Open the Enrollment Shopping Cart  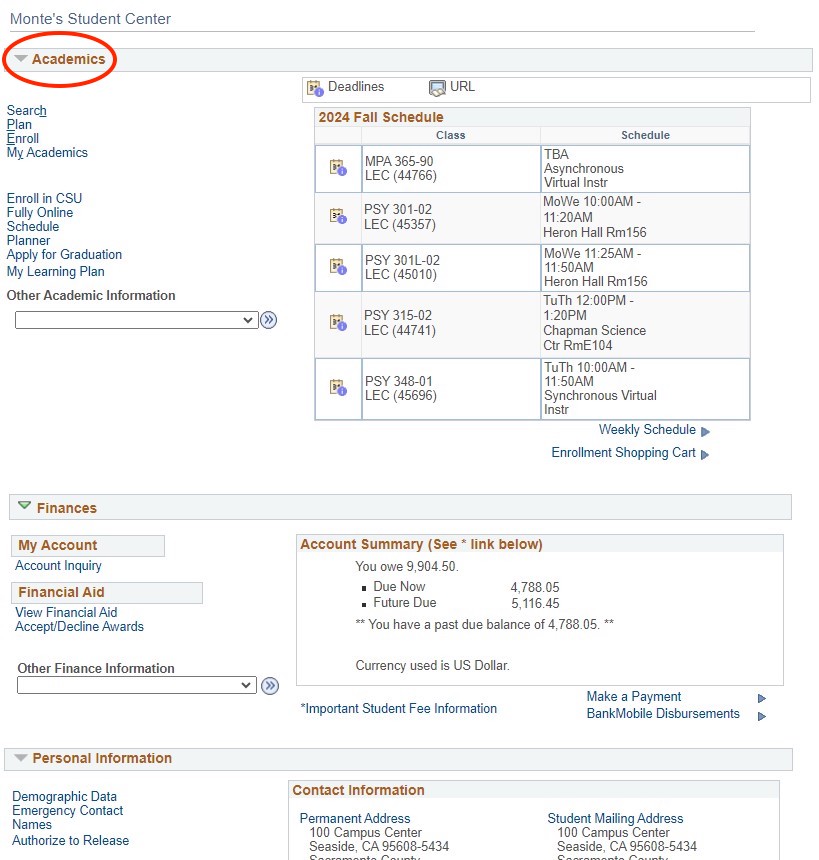[x=624, y=452]
